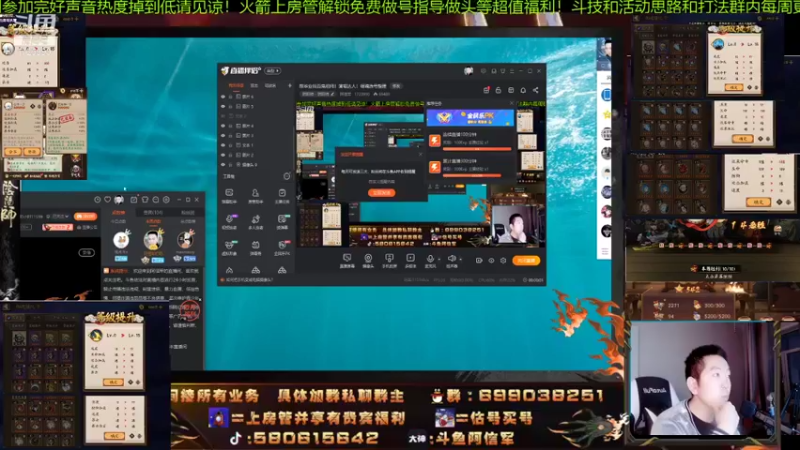Open the 弹幕秀 danmaku show tool
The width and height of the screenshot is (800, 450).
(255, 247)
